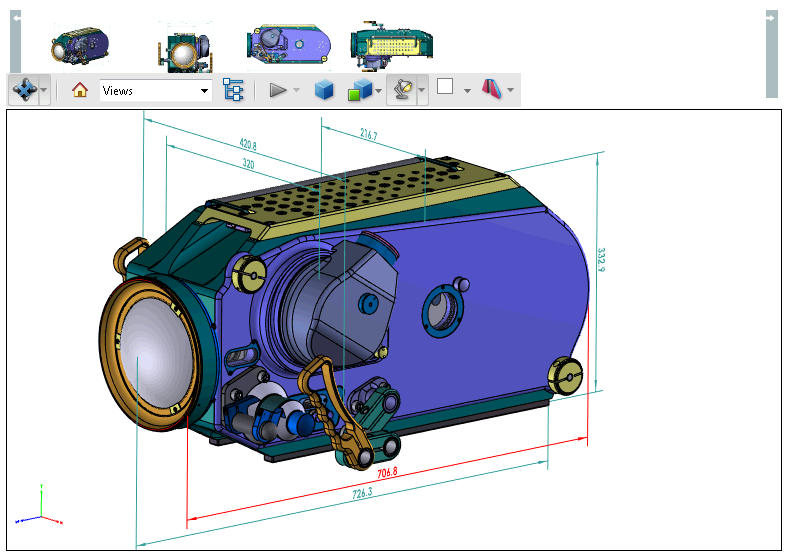The image size is (789, 555).
Task: Expand the play options arrow
Action: click(296, 91)
